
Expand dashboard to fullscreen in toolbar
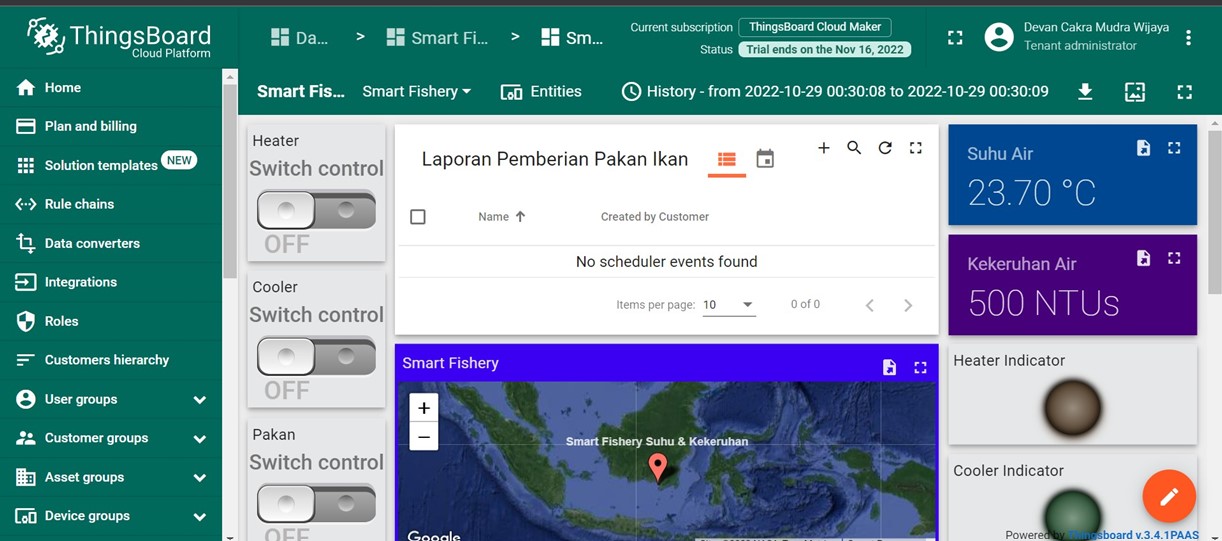pyautogui.click(x=1185, y=92)
